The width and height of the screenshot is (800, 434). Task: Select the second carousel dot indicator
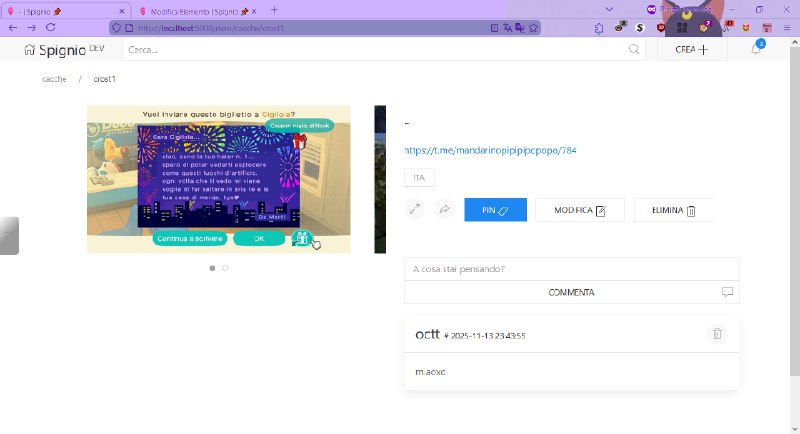225,268
